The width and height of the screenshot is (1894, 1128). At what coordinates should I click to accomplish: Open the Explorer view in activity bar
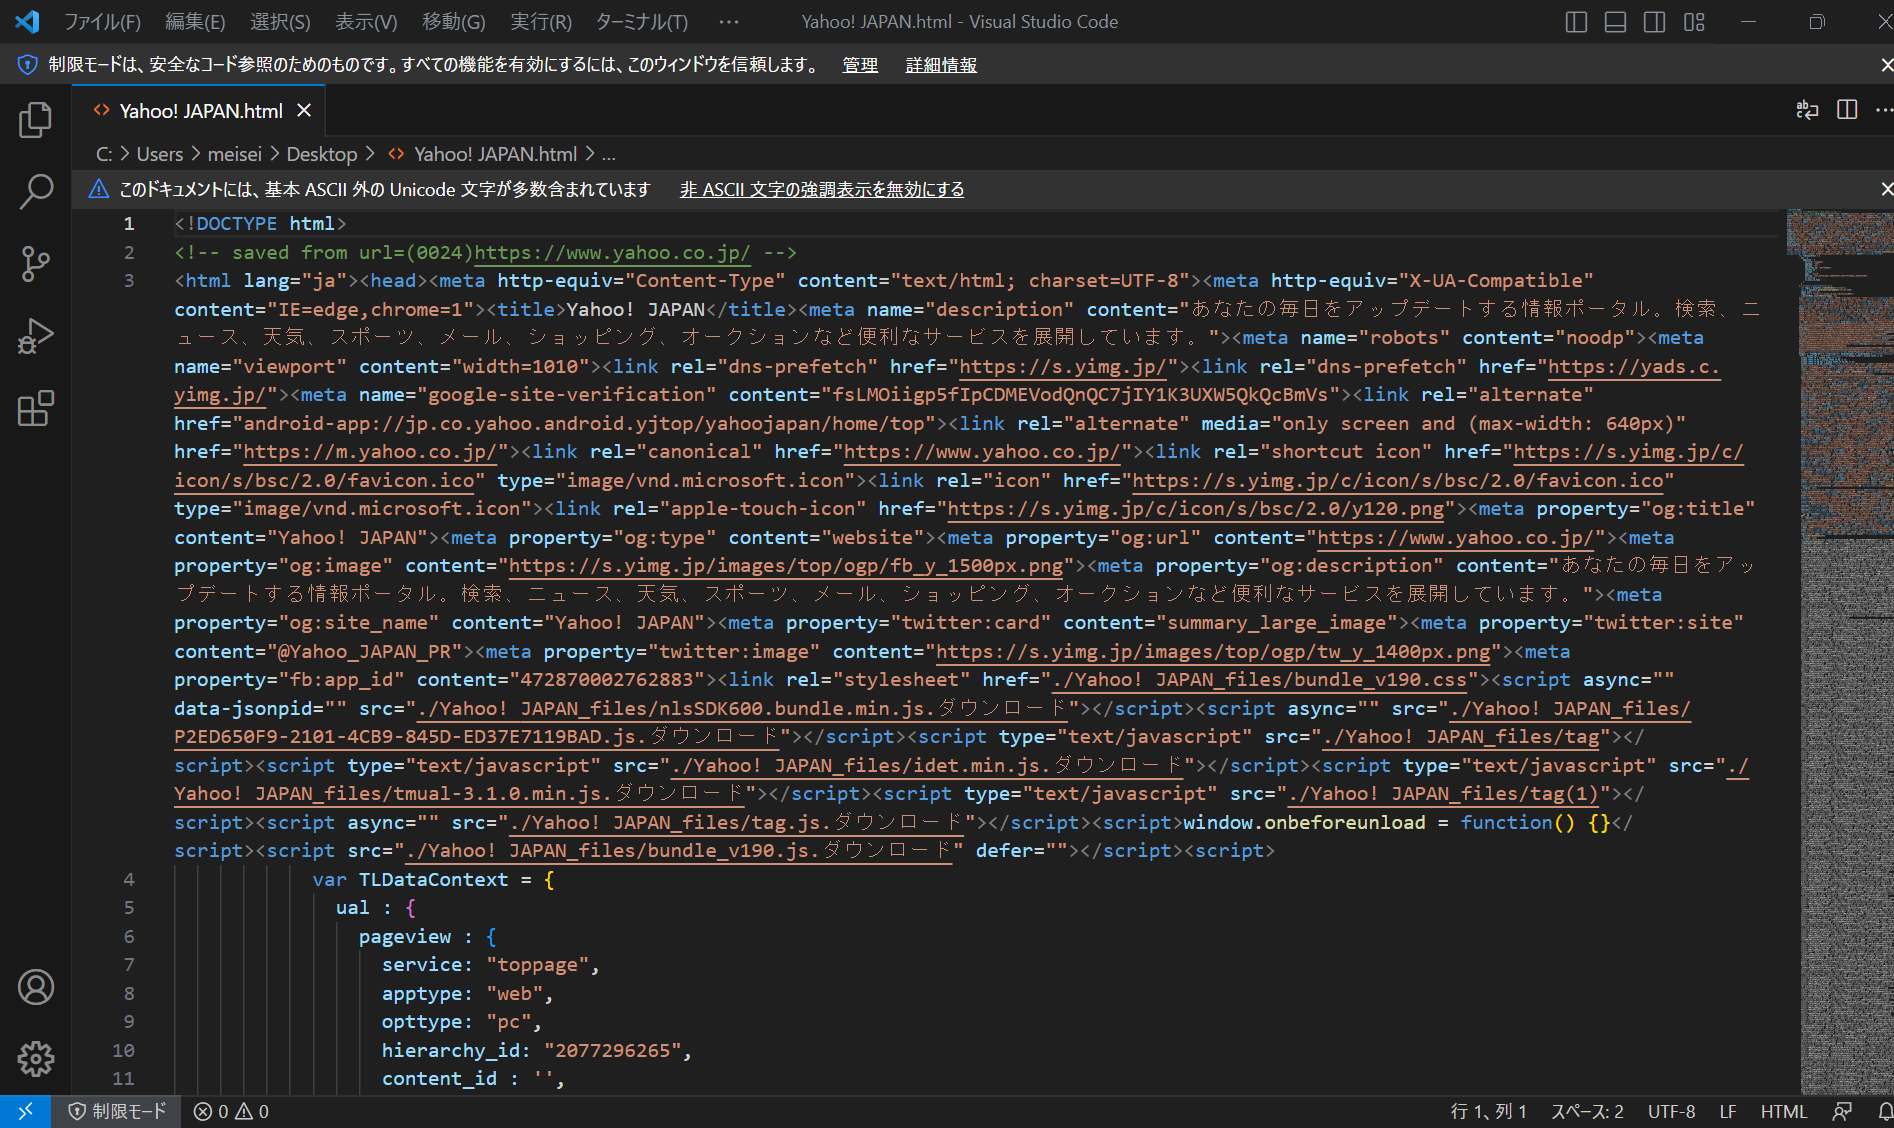[36, 120]
